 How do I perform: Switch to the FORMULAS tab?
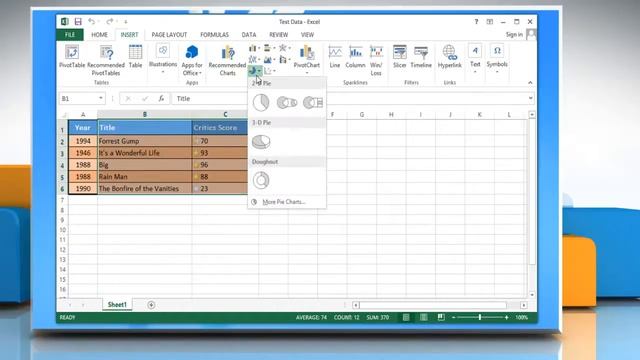click(214, 35)
